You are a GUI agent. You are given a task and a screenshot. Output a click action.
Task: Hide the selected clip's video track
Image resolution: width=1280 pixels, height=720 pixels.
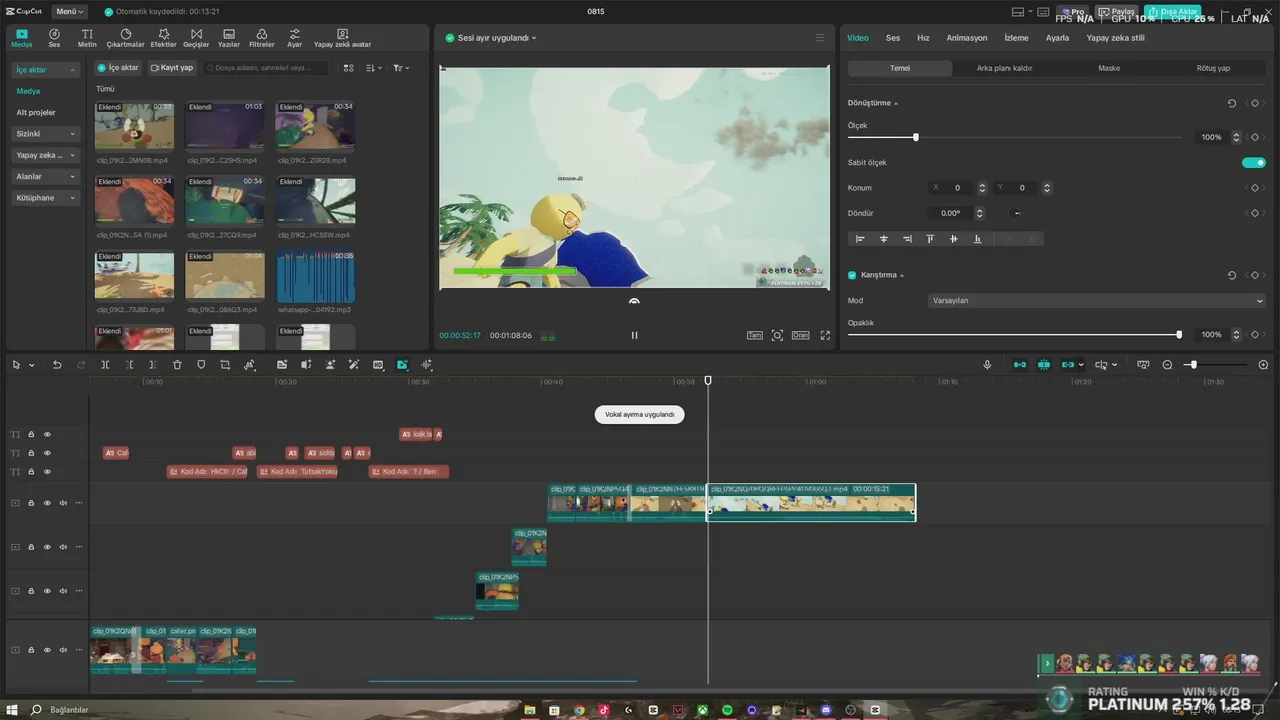(x=47, y=503)
